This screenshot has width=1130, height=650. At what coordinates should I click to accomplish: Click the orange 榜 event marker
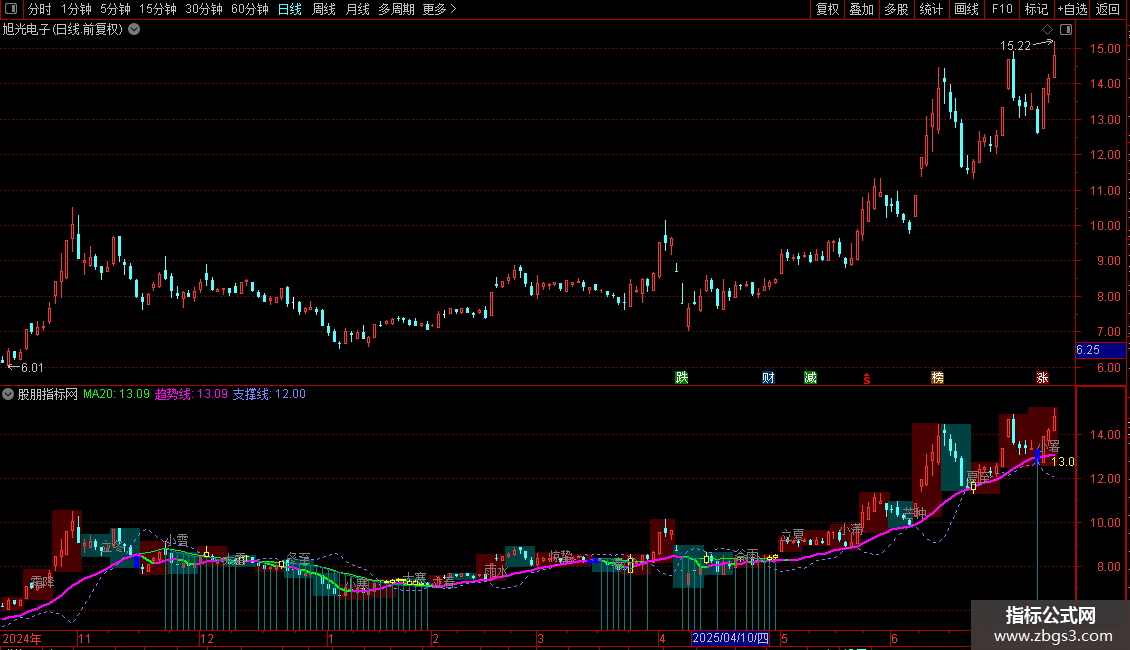(x=938, y=378)
